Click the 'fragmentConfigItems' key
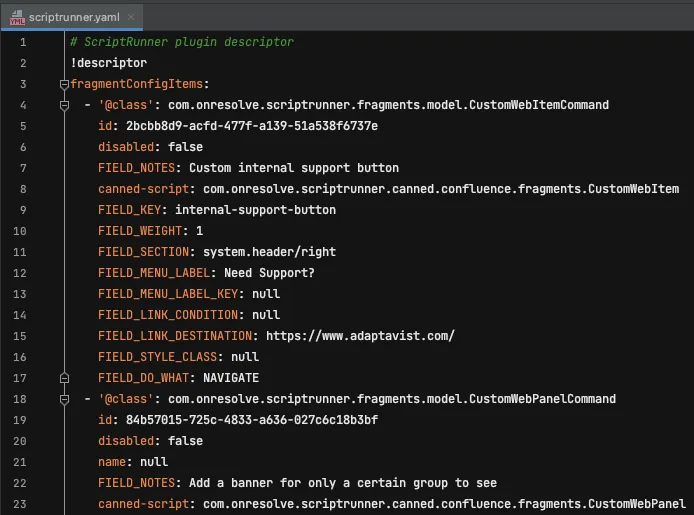 click(137, 84)
